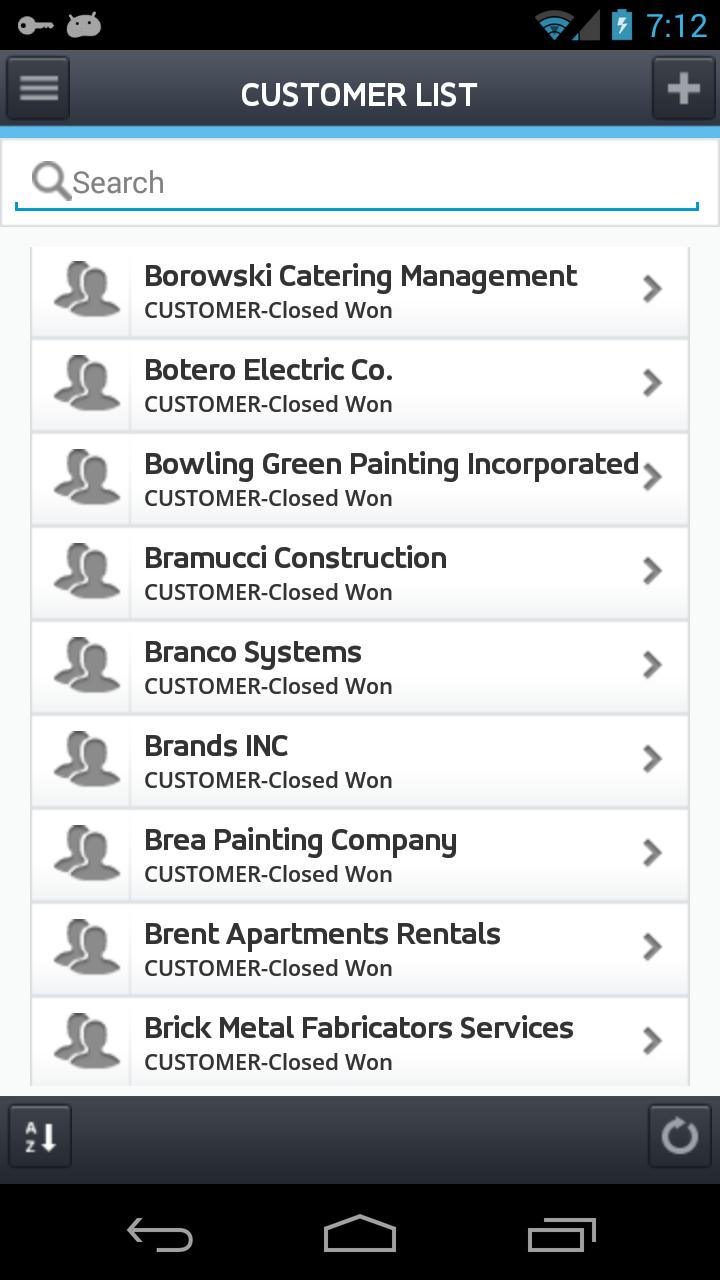
Task: Select Bowling Green Painting Incorporated entry
Action: click(390, 478)
